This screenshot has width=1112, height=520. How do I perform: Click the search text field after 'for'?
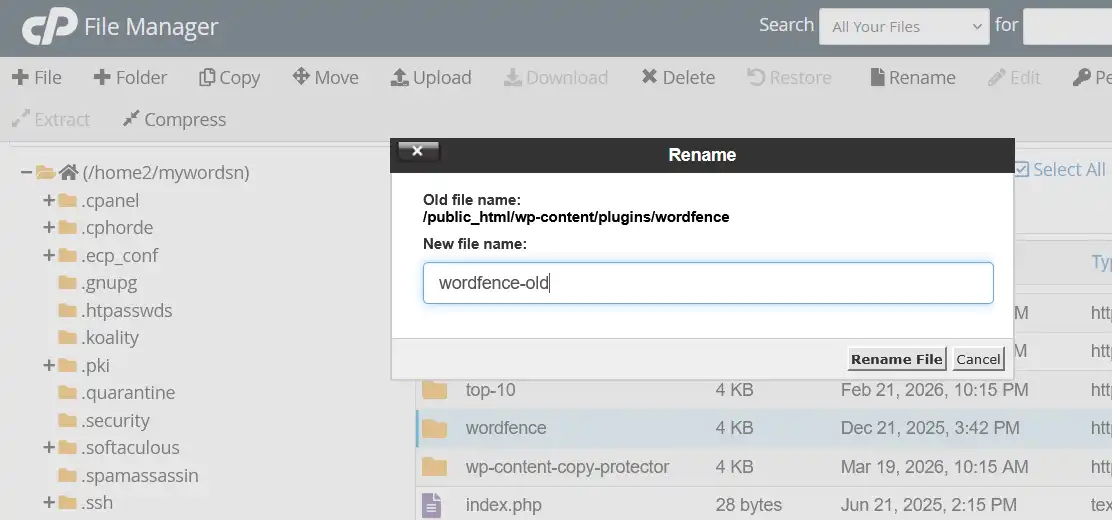pyautogui.click(x=1067, y=26)
